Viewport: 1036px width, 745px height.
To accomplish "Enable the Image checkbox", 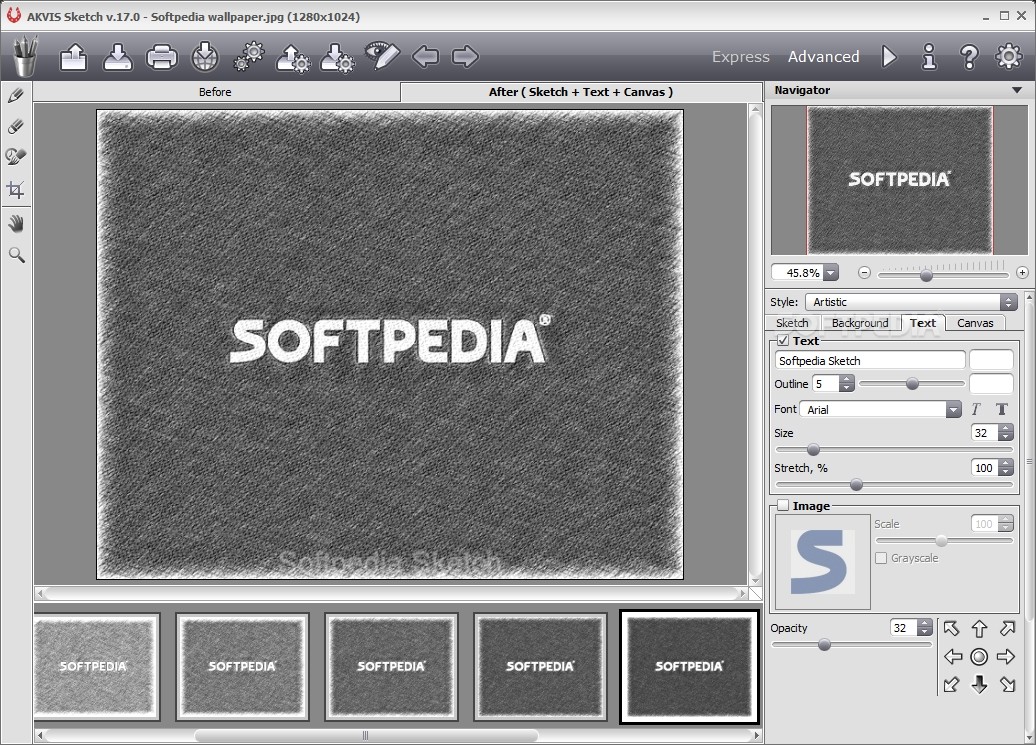I will [783, 505].
